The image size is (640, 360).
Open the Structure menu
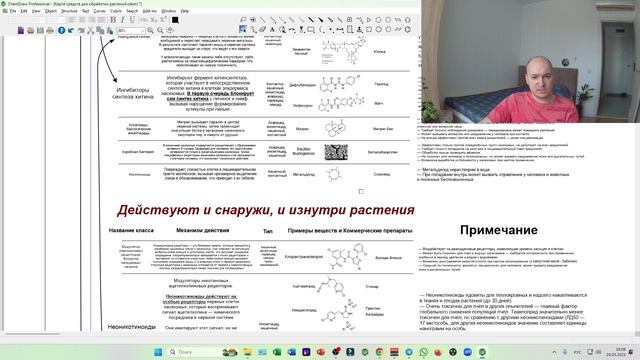(x=69, y=11)
